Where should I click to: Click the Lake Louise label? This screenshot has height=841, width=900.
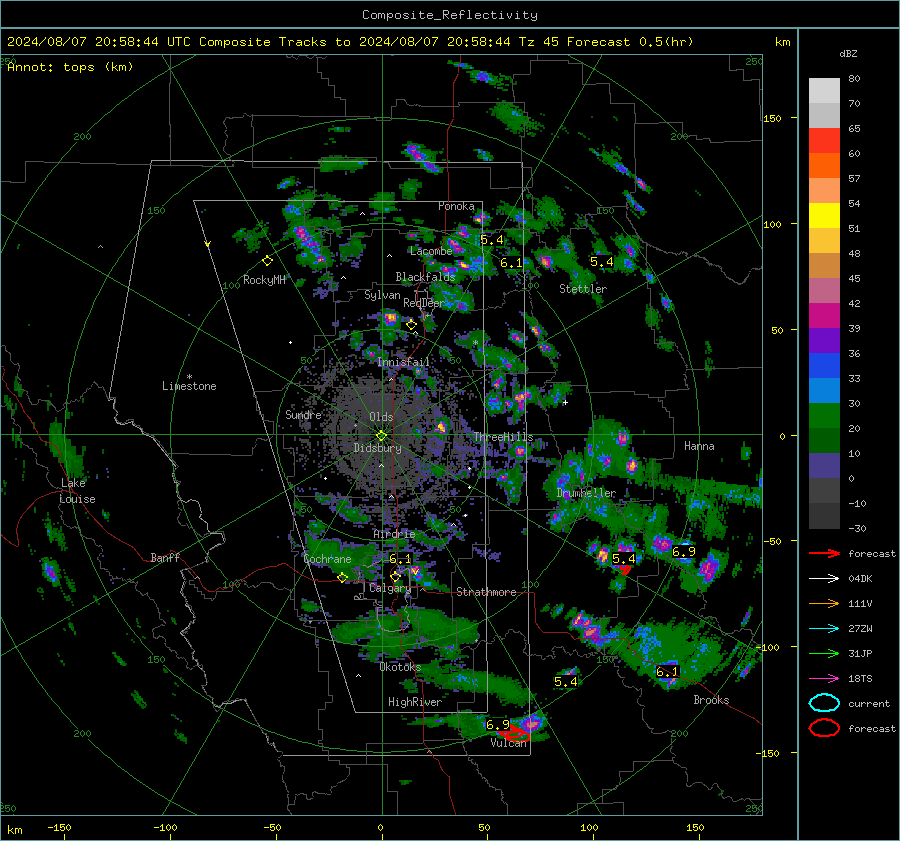(77, 491)
